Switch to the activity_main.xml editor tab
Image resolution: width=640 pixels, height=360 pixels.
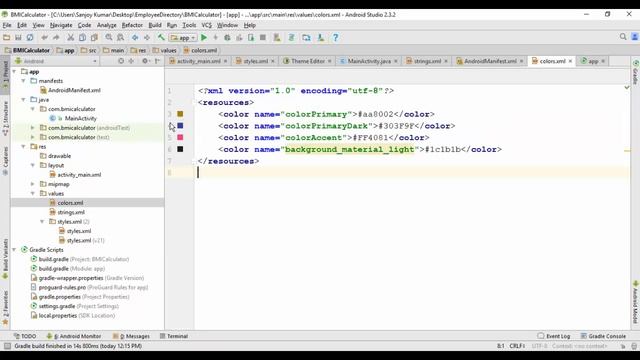(x=198, y=61)
